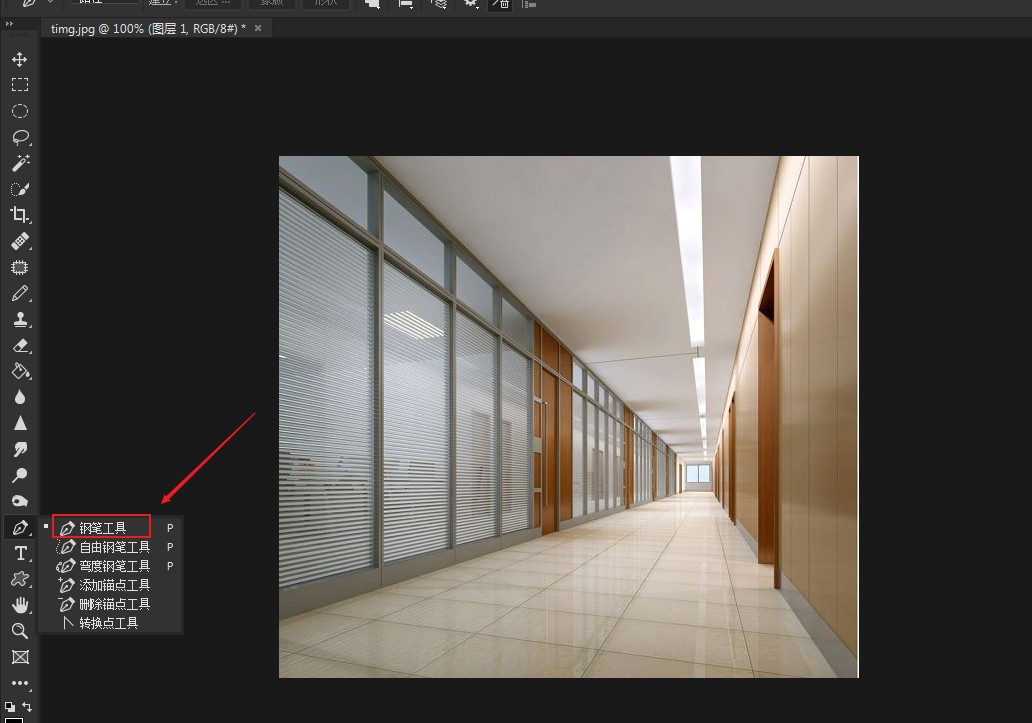Screen dimensions: 1032x723
Task: Select the Lasso tool
Action: (20, 137)
